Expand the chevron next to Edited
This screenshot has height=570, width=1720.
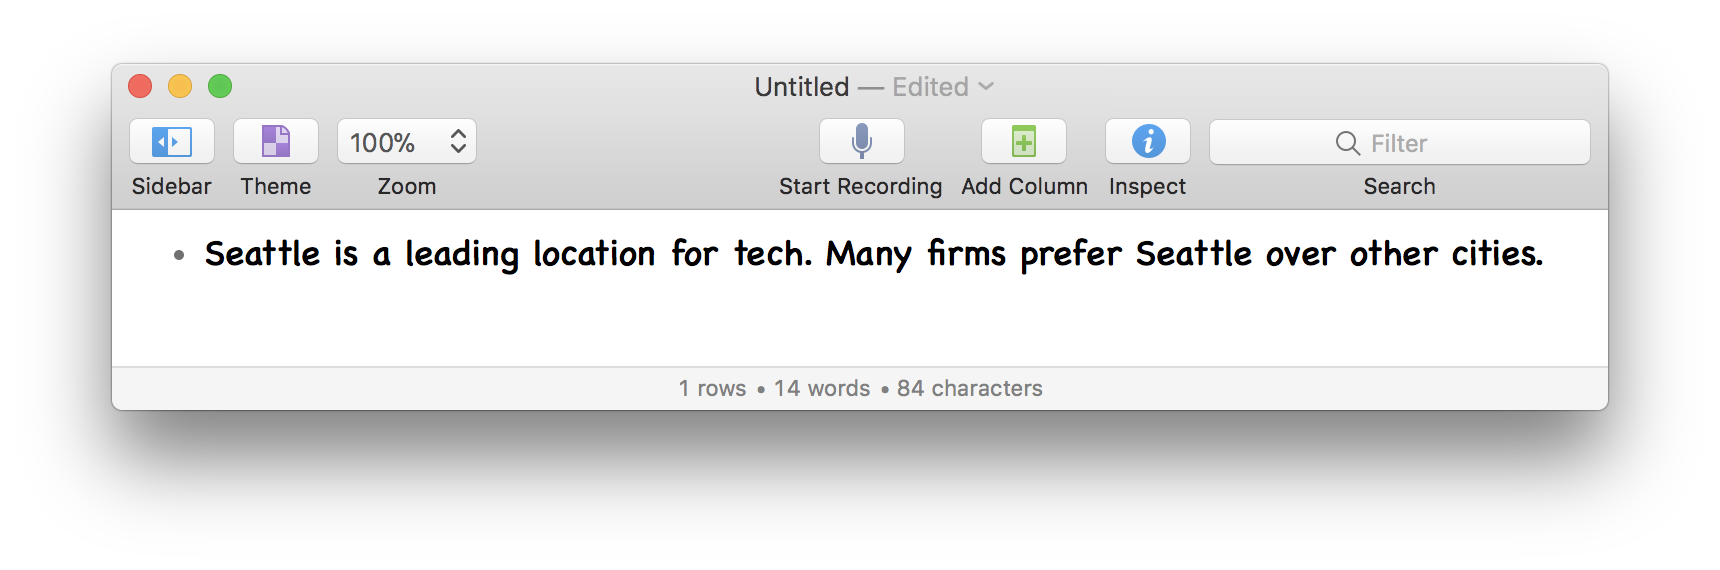(x=986, y=87)
